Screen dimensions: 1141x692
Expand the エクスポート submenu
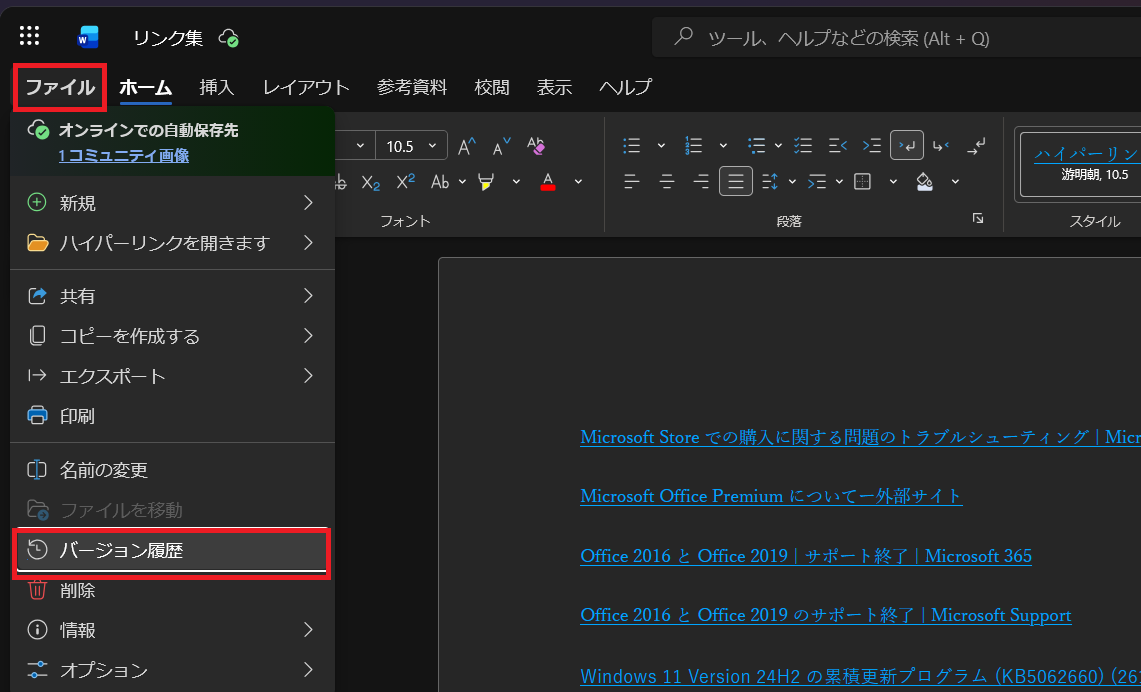point(172,376)
